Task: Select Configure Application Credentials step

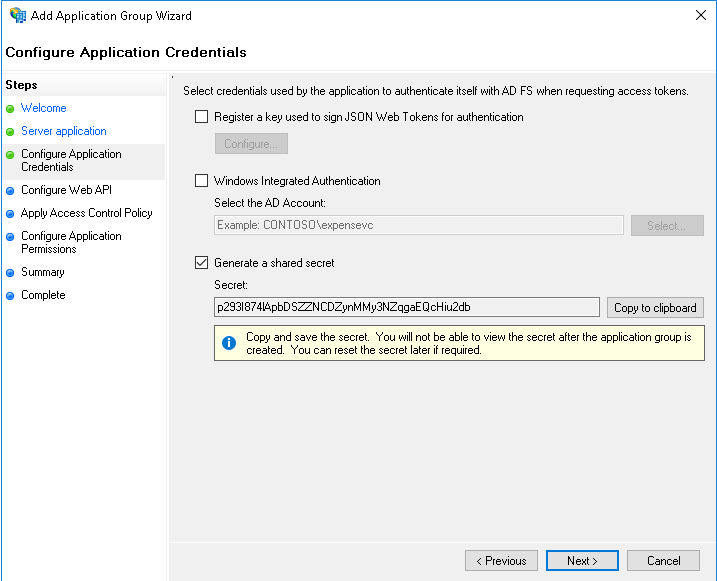Action: [71, 161]
